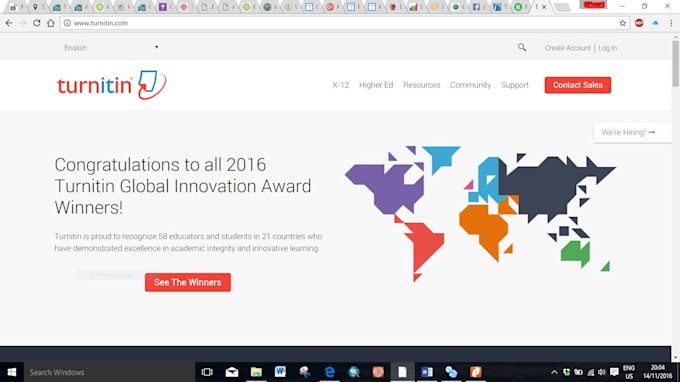
Task: Open the browser home page icon
Action: tap(51, 23)
